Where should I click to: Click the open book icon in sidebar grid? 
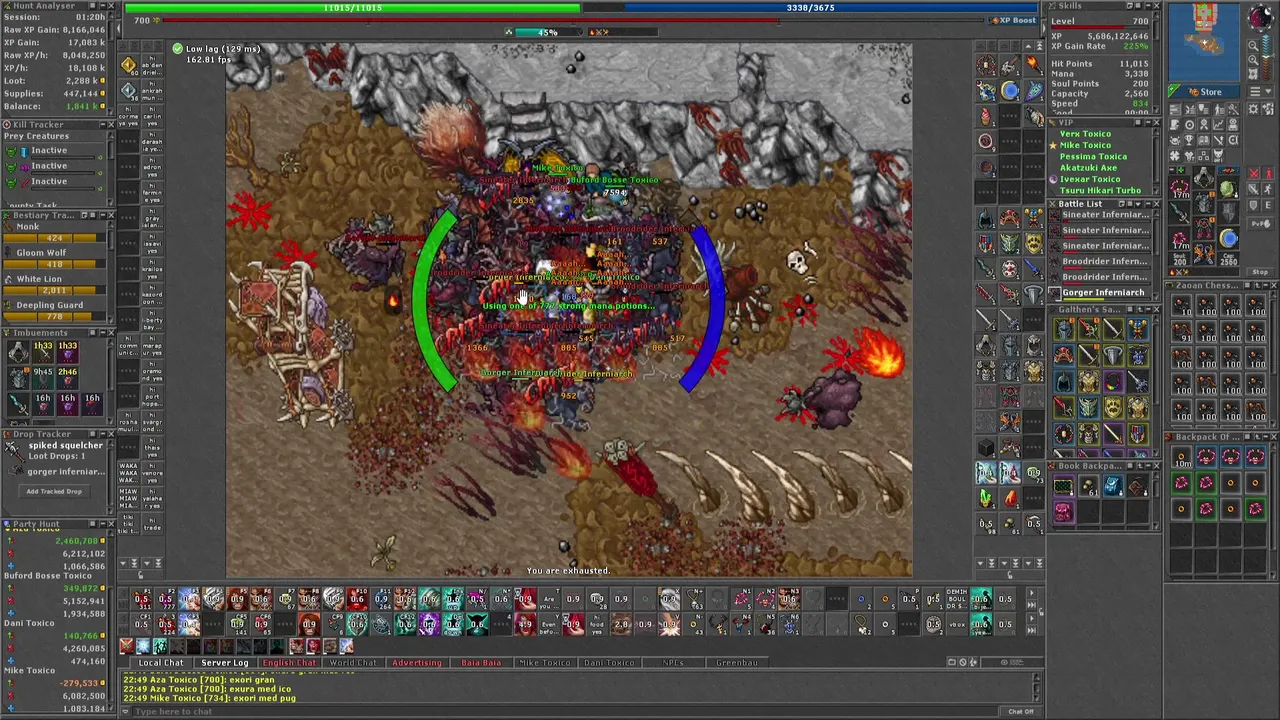1204,140
